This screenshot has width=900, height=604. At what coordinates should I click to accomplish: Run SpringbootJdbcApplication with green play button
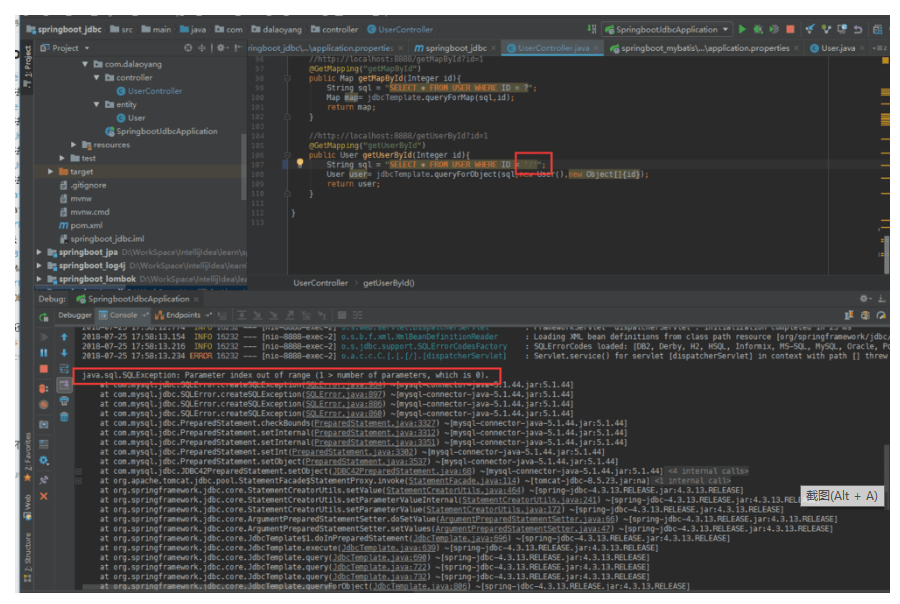pos(742,29)
